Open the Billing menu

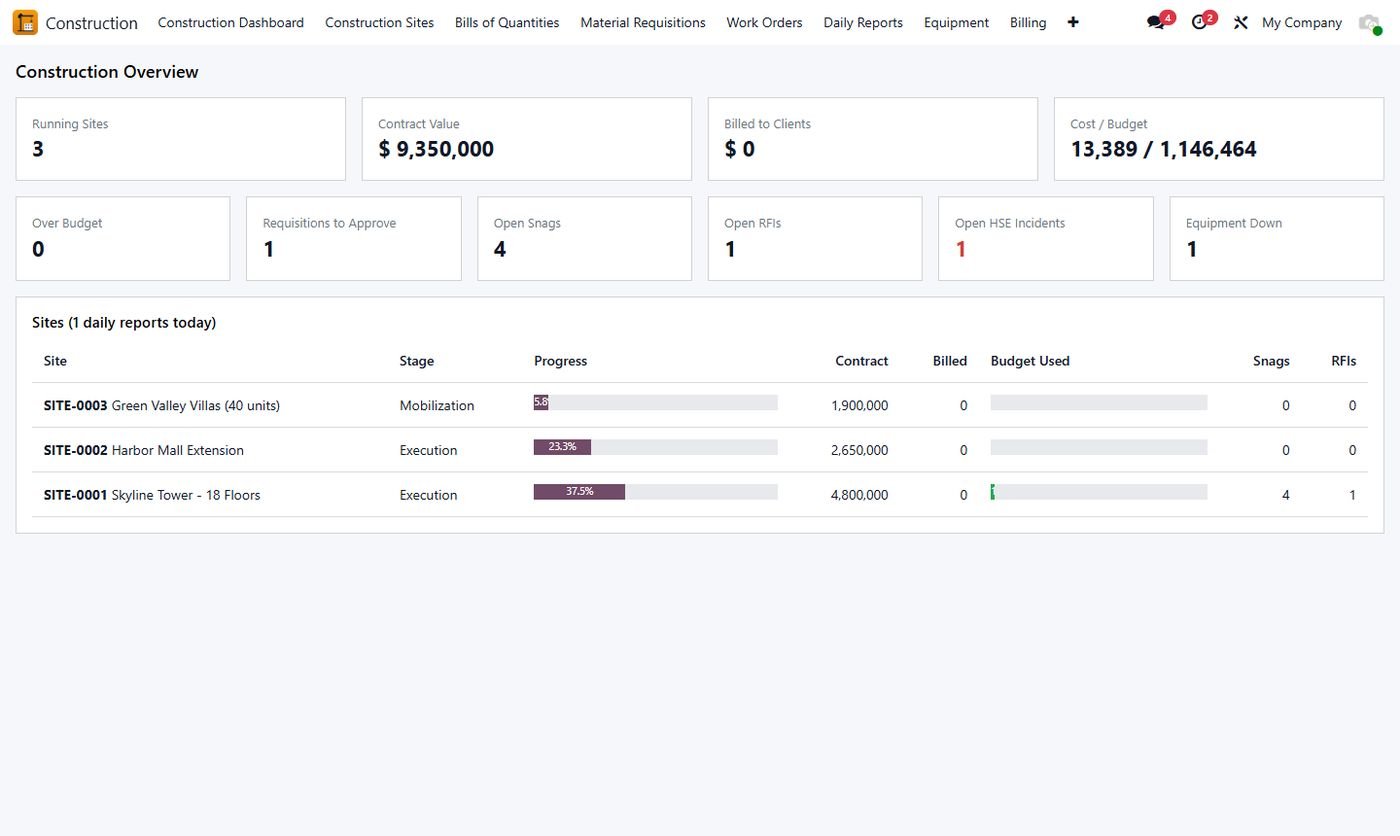point(1028,22)
